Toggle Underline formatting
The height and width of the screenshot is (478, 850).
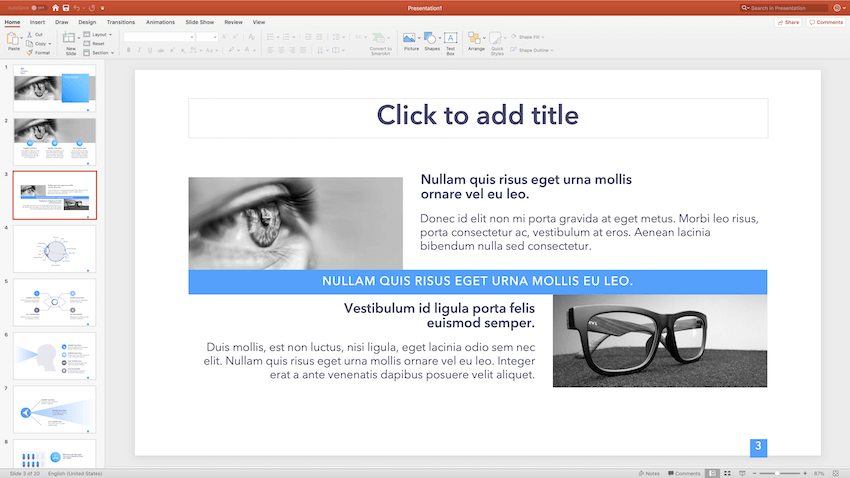[150, 50]
